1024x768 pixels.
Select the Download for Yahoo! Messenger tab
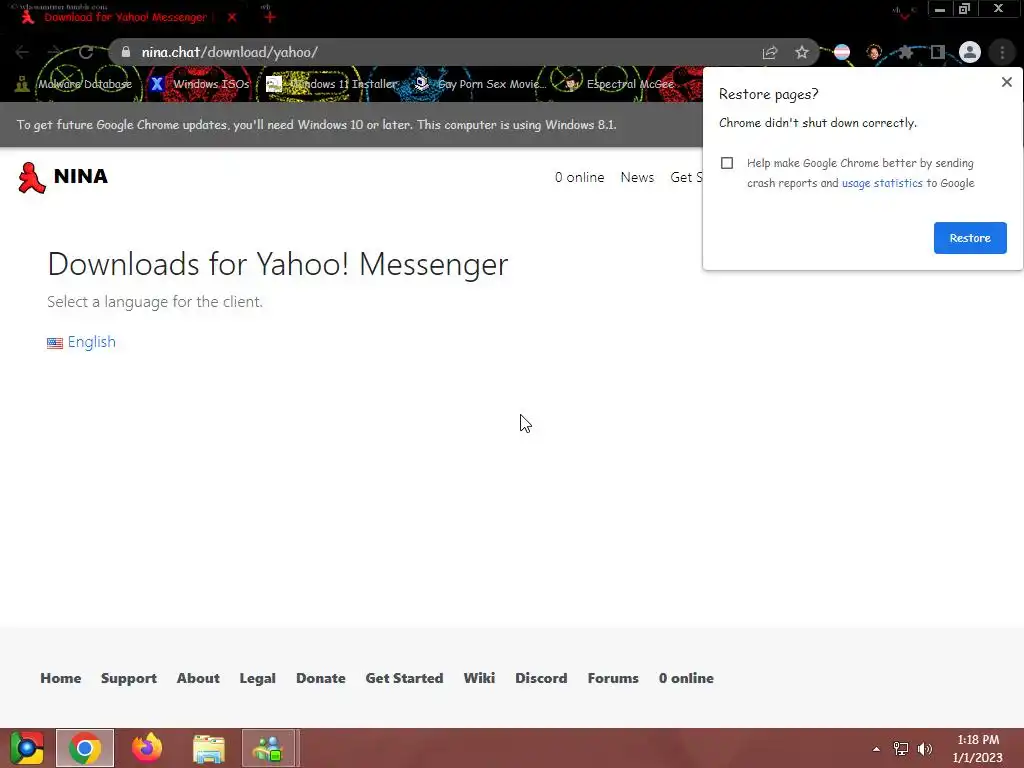tap(125, 17)
